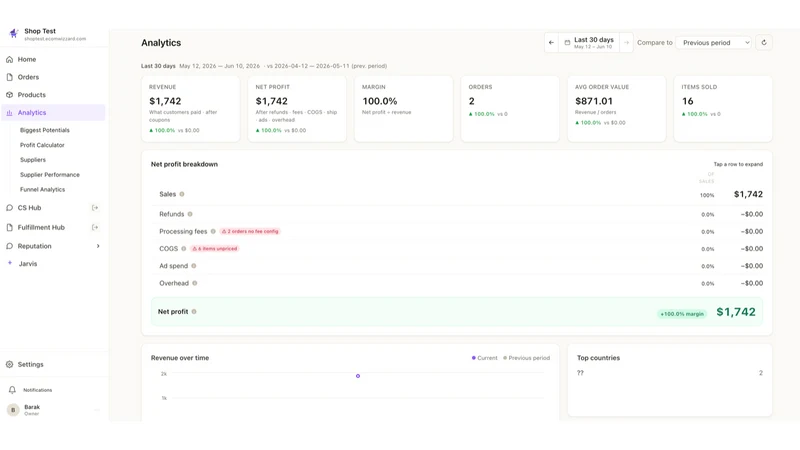Click the Margin 100.0% card
The image size is (800, 450).
[404, 109]
